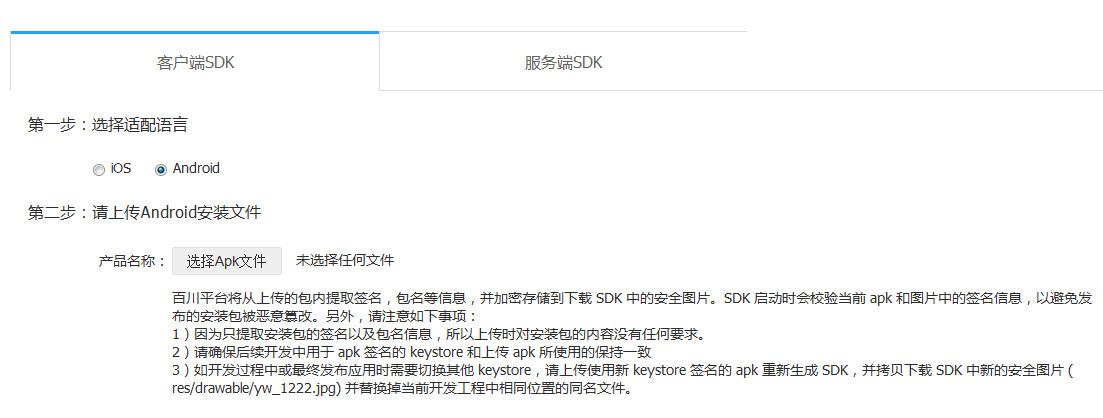
Task: Click the blue indicator above 客户端SDK
Action: point(195,32)
